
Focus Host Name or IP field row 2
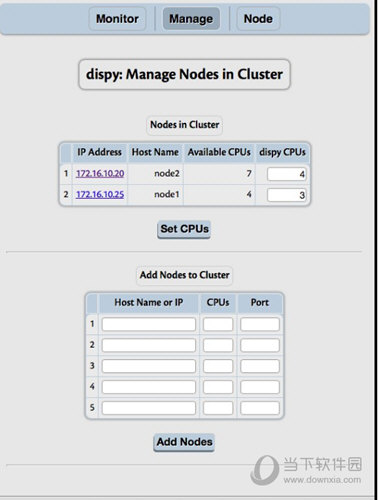tap(149, 345)
